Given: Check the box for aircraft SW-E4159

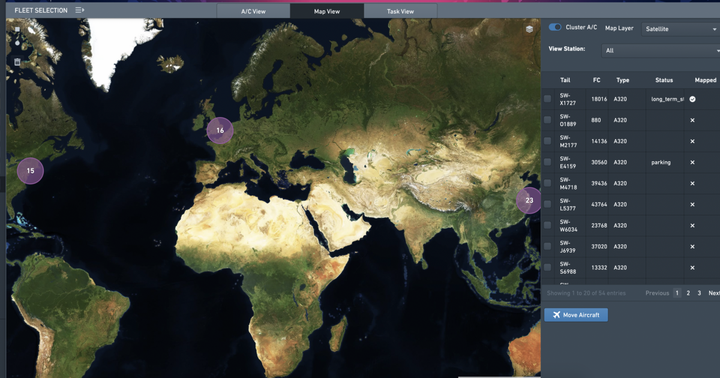Looking at the screenshot, I should (547, 162).
